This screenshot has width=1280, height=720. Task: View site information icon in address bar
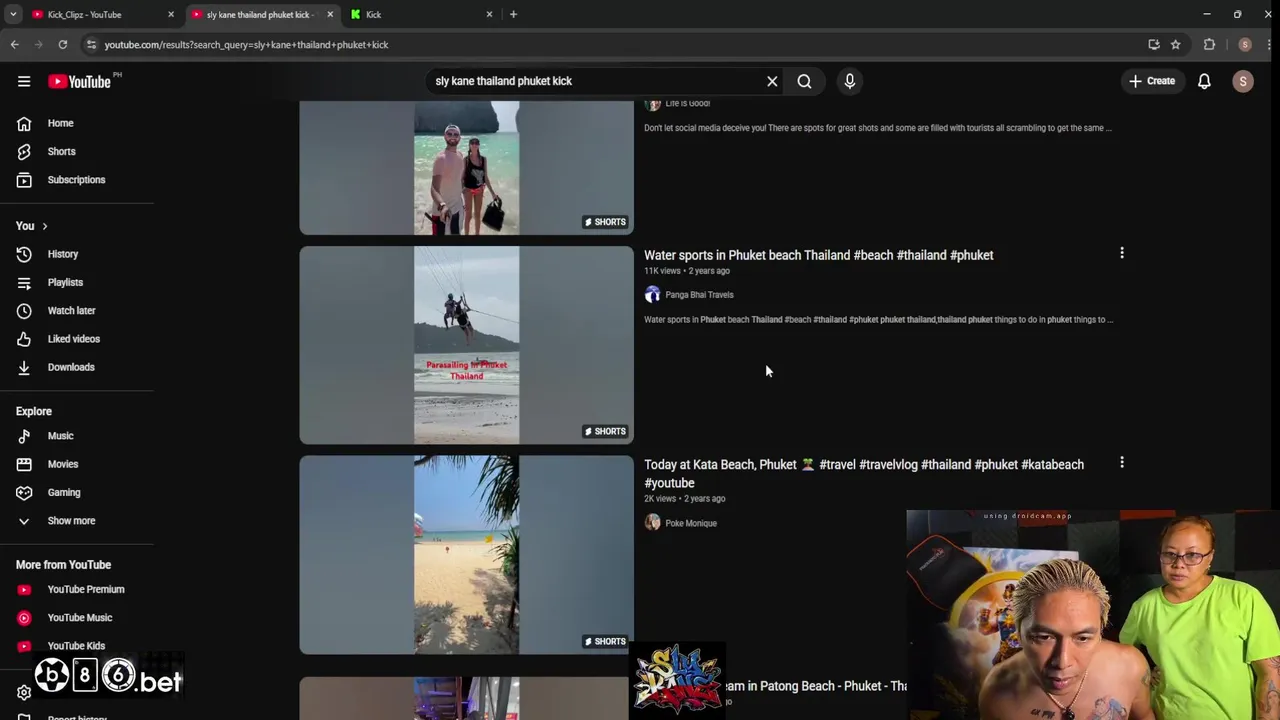pos(91,44)
